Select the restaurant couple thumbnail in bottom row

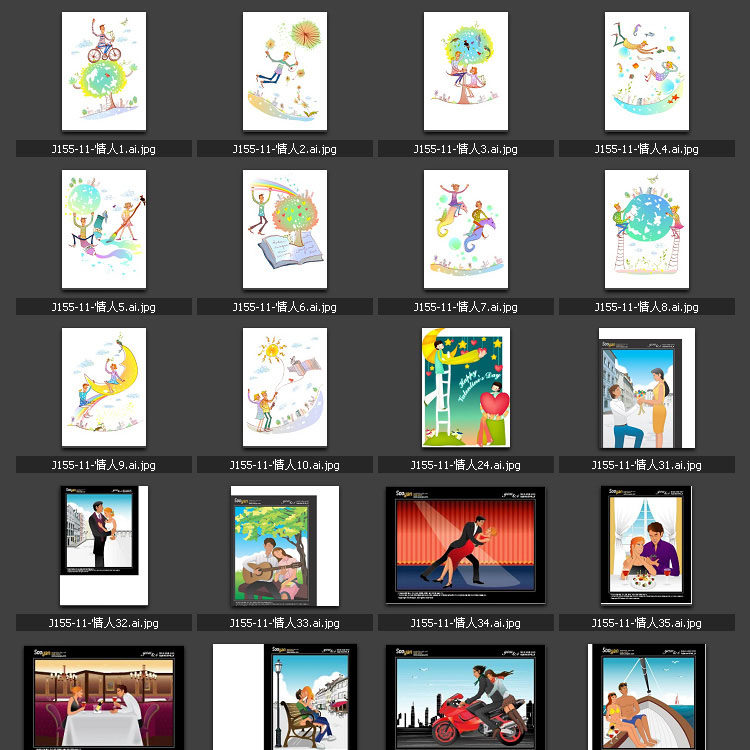click(104, 698)
